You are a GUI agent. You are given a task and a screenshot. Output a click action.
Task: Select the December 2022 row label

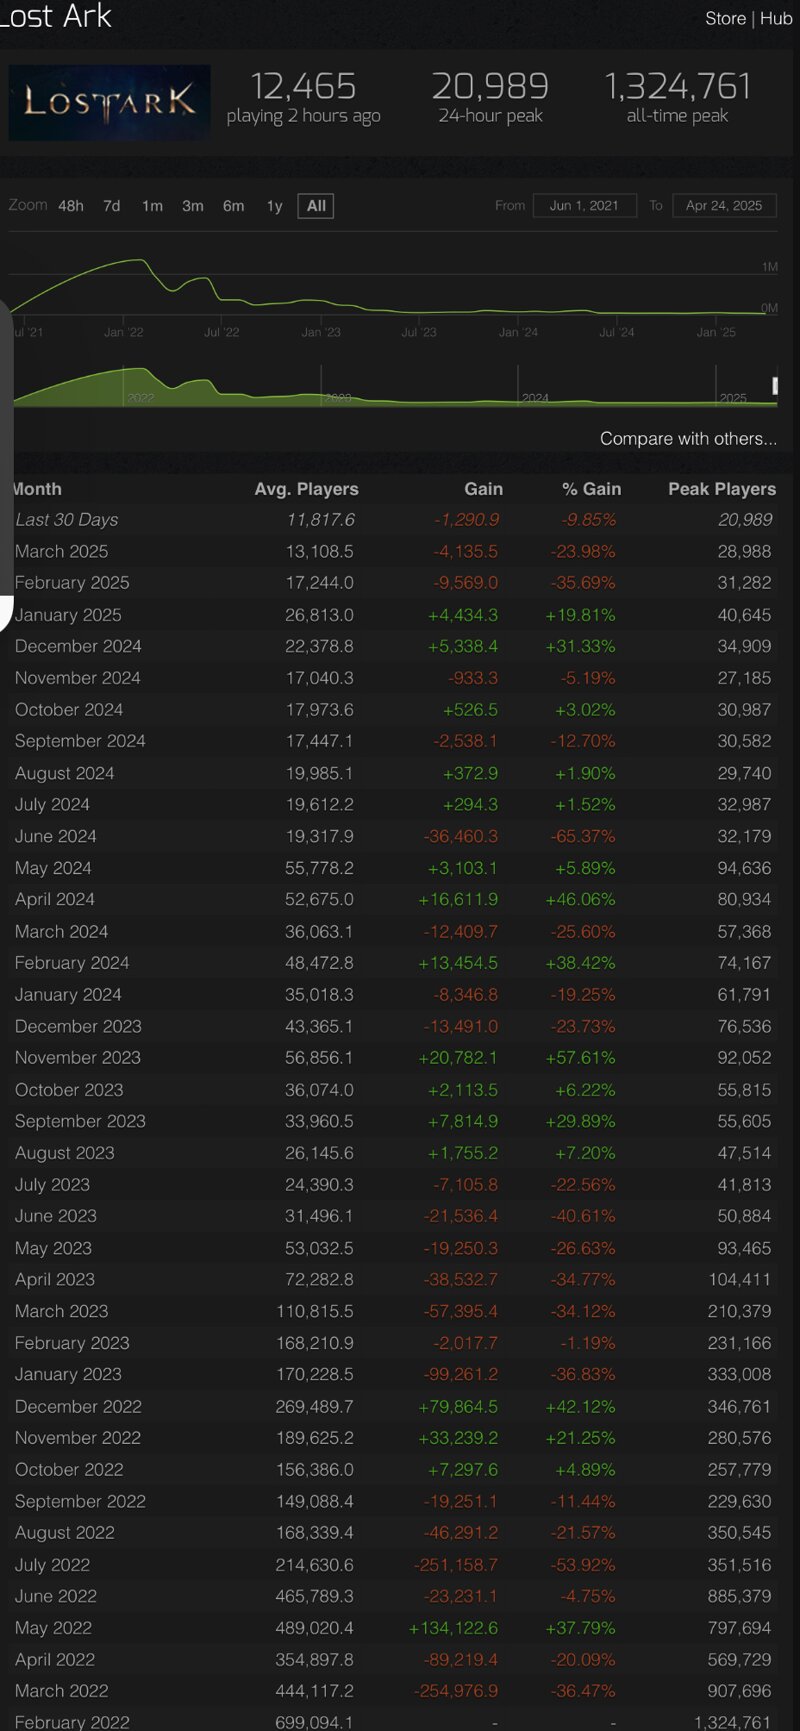point(78,1407)
